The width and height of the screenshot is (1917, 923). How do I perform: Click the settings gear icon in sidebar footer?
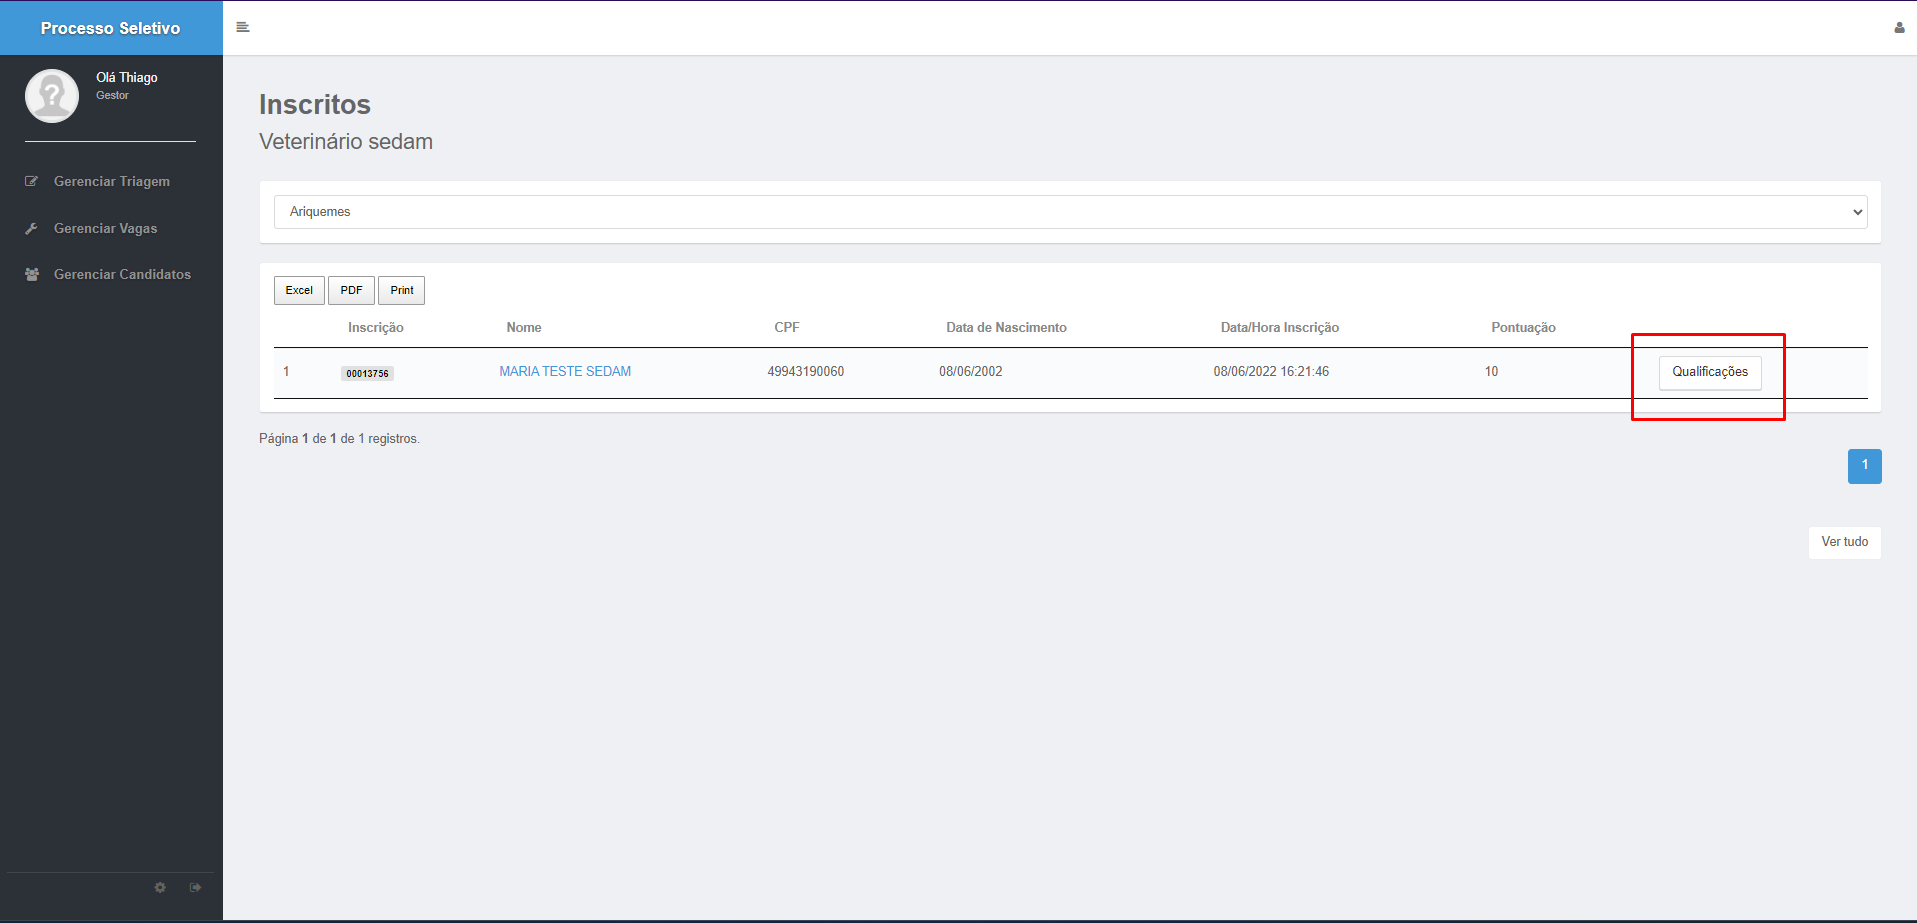(160, 887)
